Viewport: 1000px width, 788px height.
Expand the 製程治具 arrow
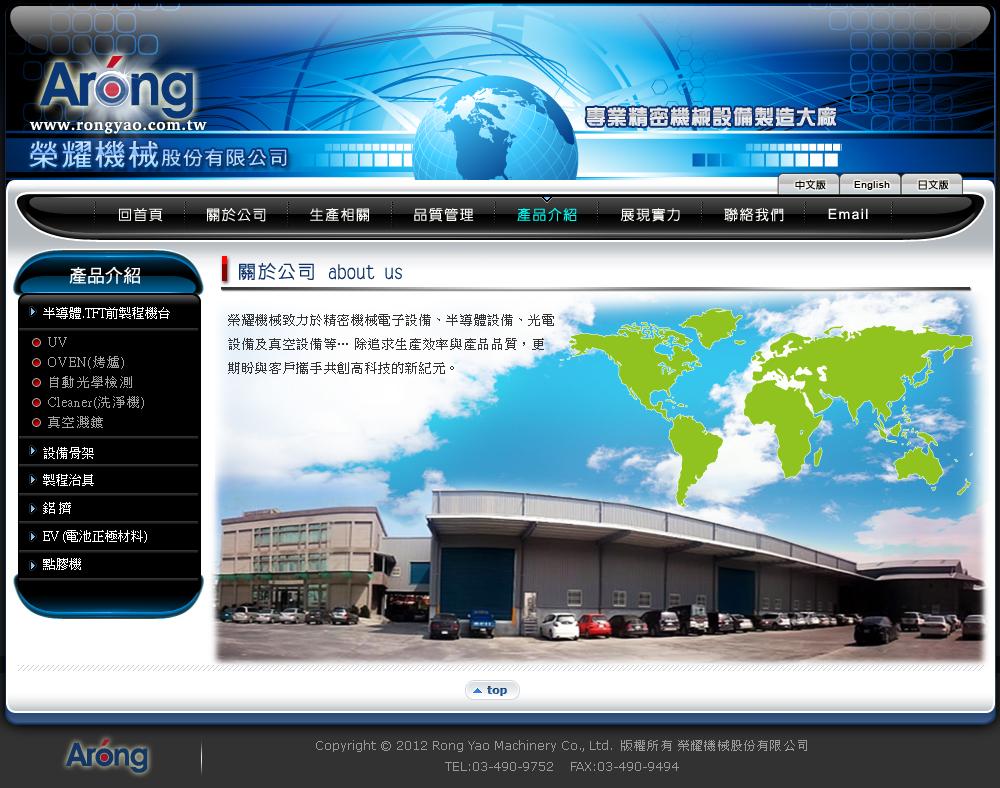coord(33,479)
